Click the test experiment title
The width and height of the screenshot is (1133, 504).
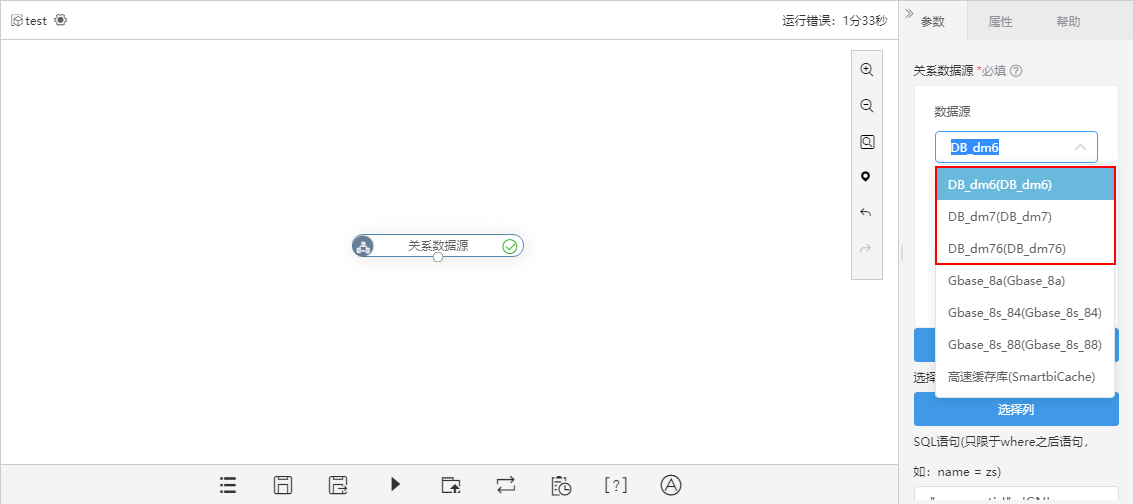[x=36, y=21]
